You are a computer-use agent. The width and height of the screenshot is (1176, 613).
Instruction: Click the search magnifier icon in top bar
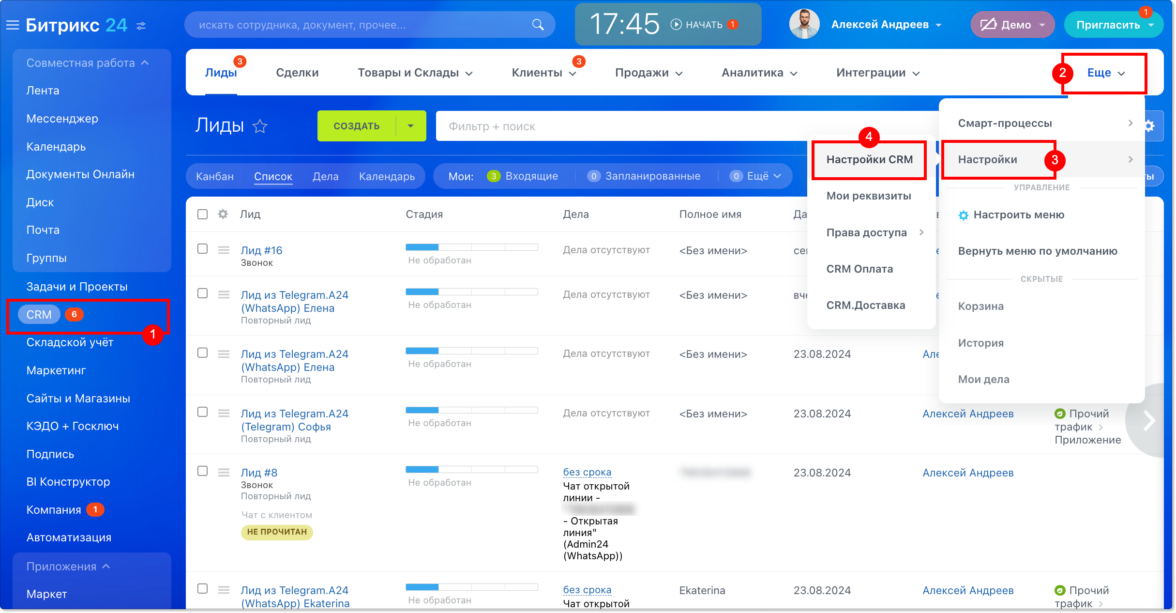[x=538, y=25]
